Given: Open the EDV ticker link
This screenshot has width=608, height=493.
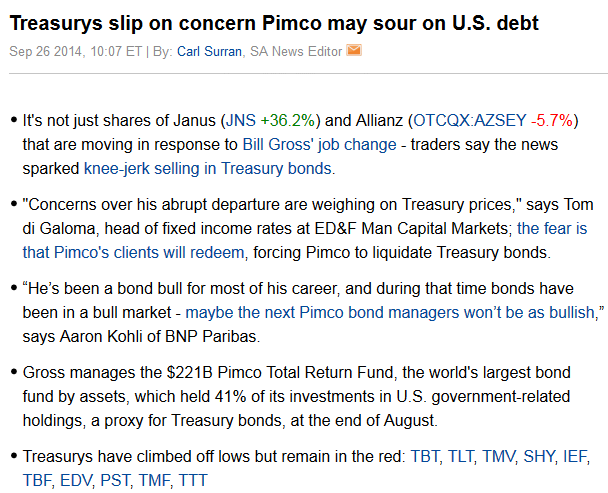Looking at the screenshot, I should (76, 481).
